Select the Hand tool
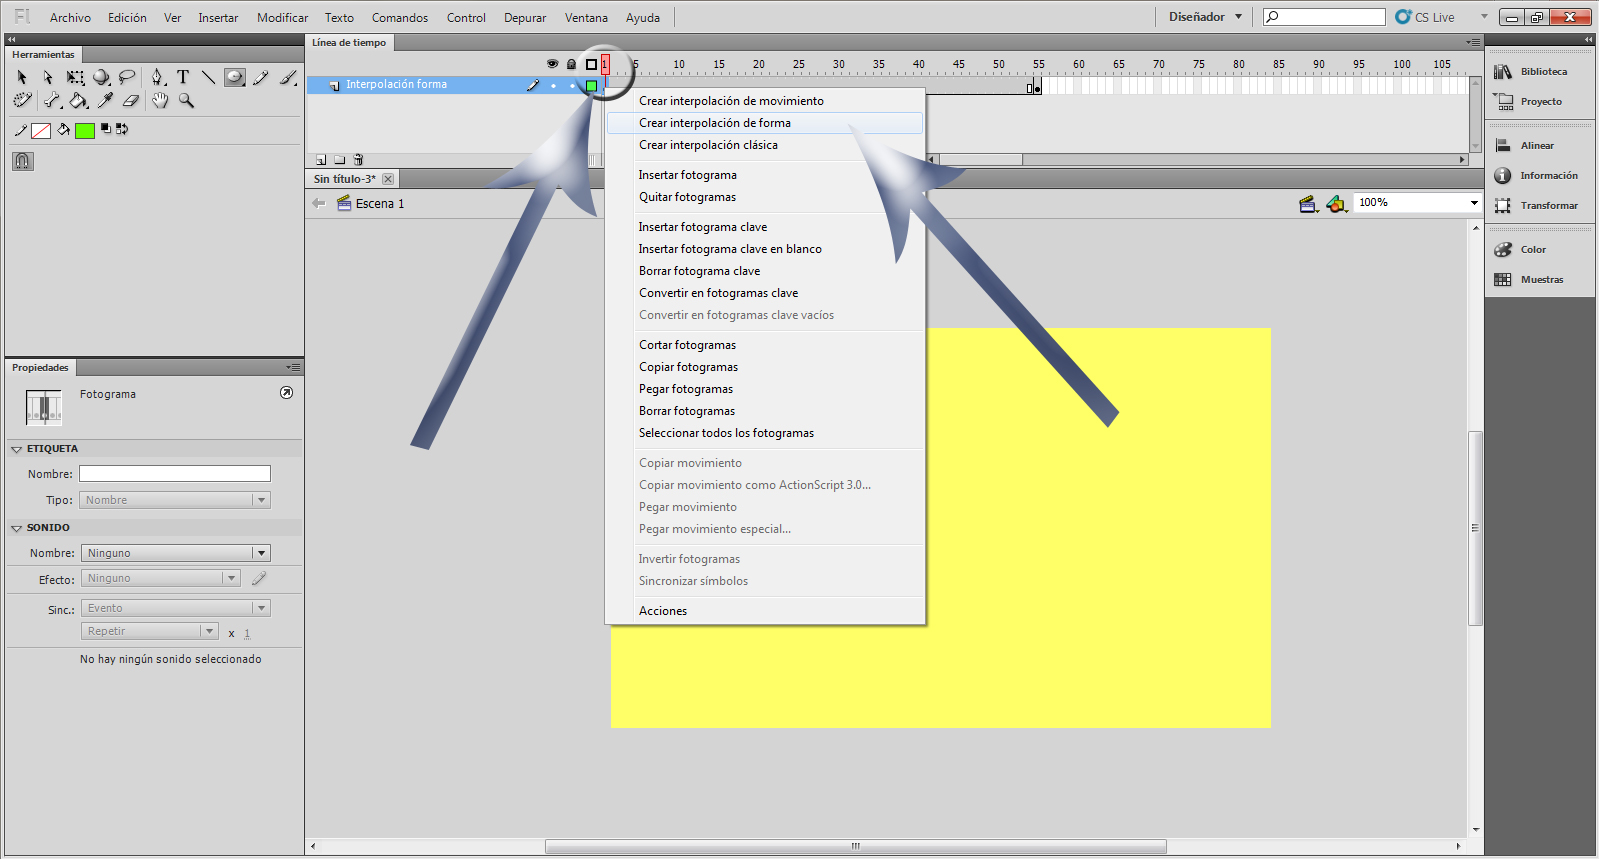Screen dimensions: 1599x859 [x=160, y=101]
